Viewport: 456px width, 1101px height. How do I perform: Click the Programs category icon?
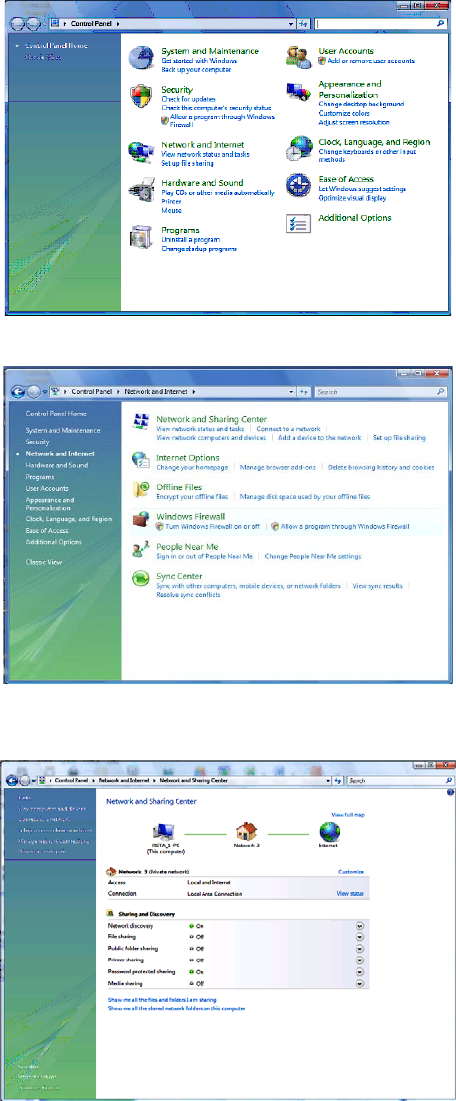(141, 237)
